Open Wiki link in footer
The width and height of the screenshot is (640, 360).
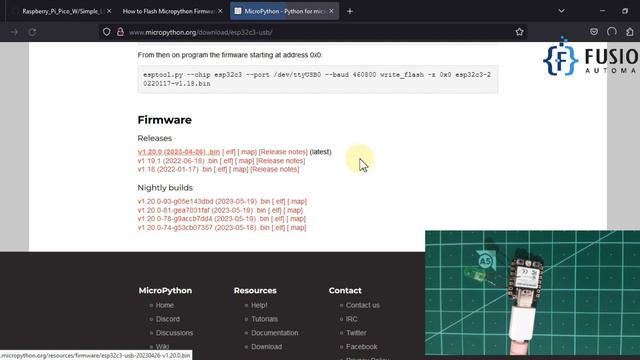[x=162, y=347]
